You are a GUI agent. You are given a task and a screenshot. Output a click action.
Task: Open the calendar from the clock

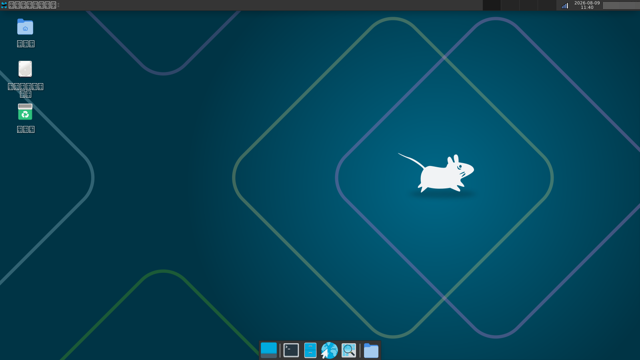pyautogui.click(x=587, y=5)
